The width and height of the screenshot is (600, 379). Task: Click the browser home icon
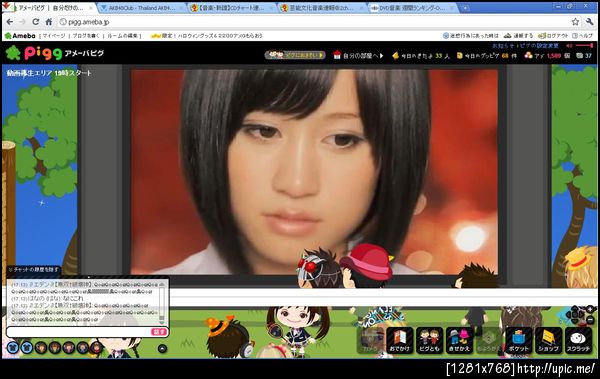click(x=49, y=22)
